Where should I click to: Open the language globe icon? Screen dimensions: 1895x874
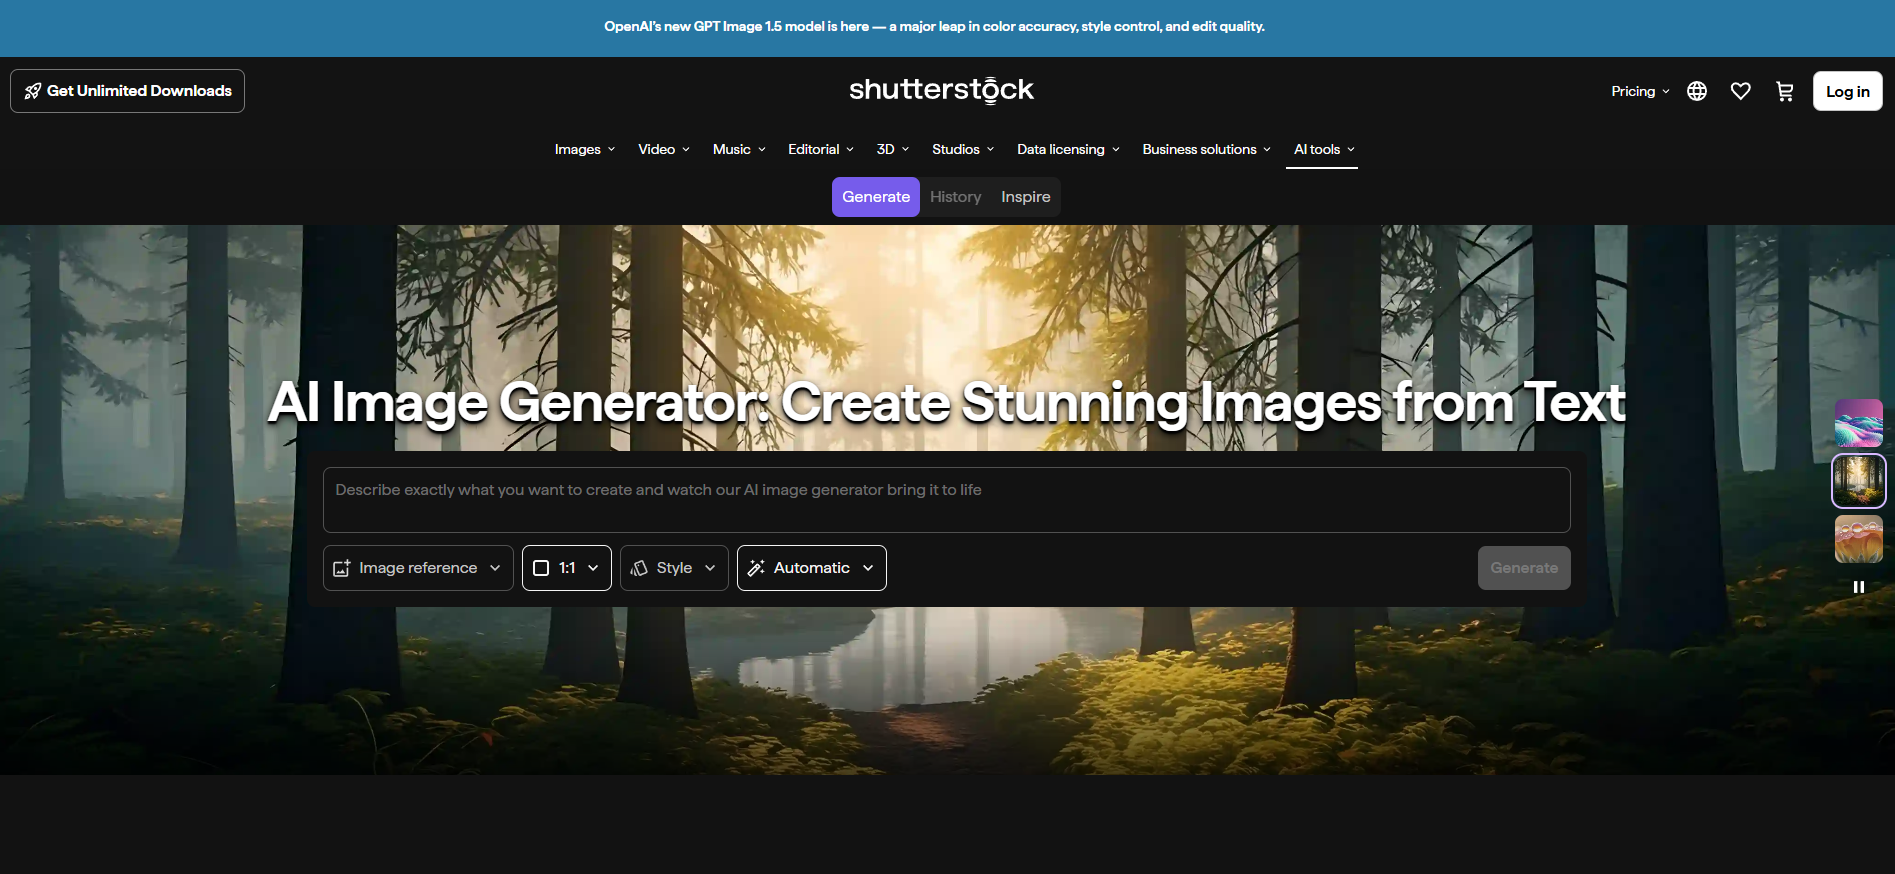[x=1697, y=91]
